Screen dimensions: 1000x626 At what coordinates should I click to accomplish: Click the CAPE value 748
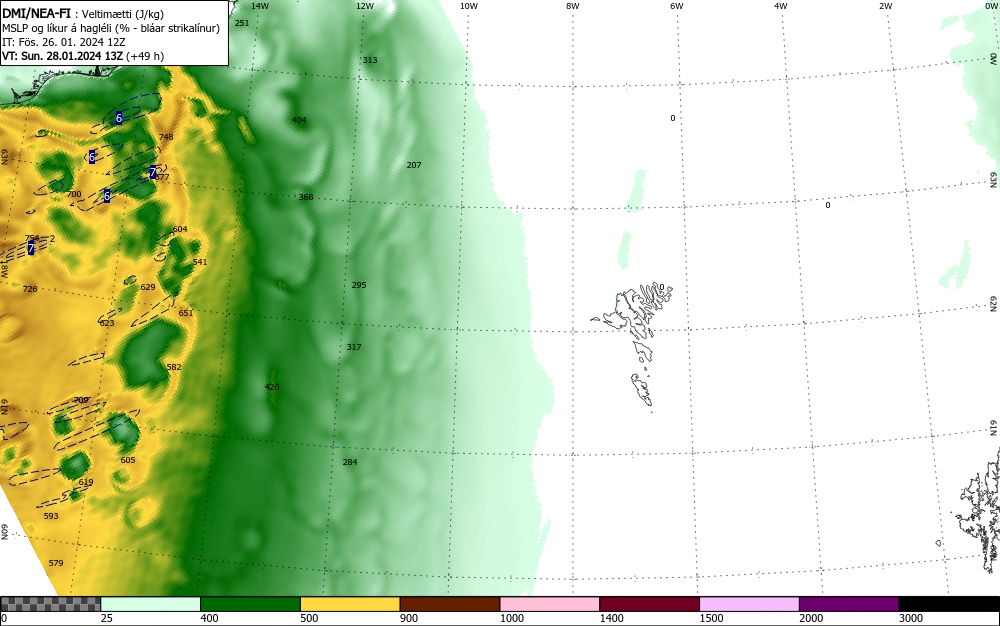point(166,137)
